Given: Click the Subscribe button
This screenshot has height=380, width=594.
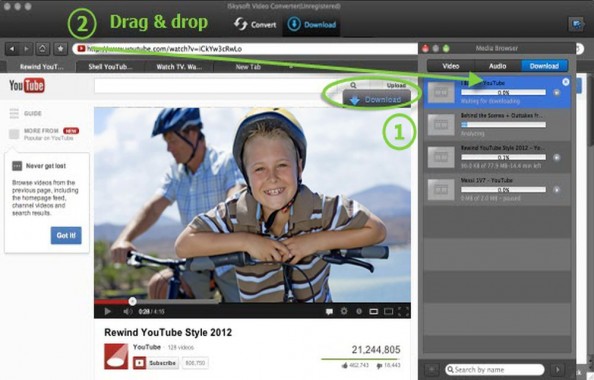Looking at the screenshot, I should (156, 363).
